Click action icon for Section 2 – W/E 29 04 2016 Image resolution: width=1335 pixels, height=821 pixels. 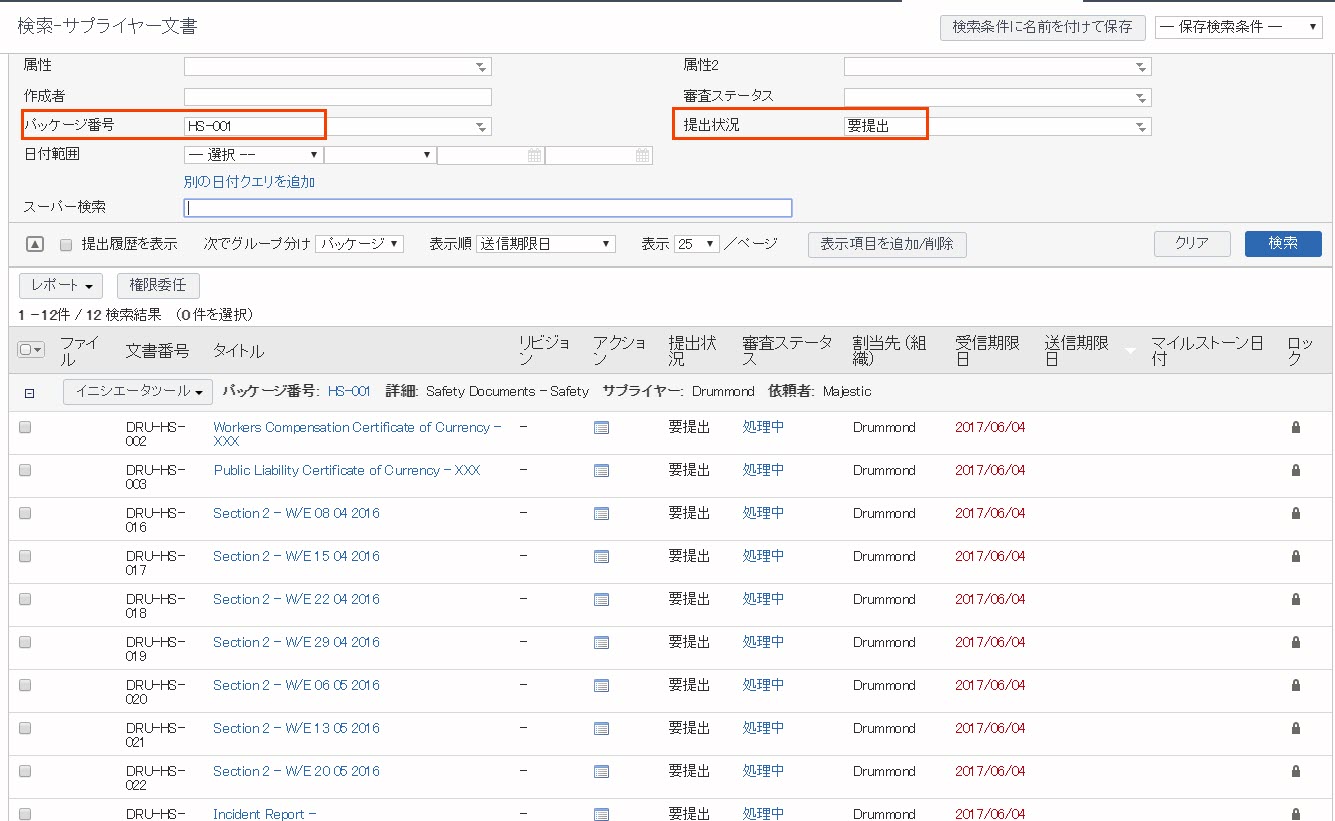601,643
